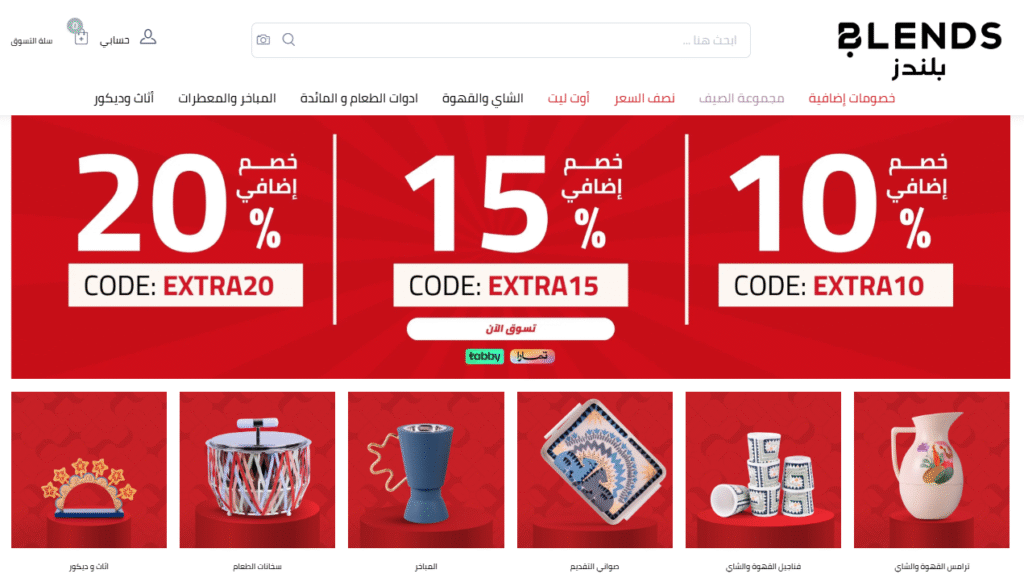
Task: Click the Blends logo
Action: pos(920,49)
